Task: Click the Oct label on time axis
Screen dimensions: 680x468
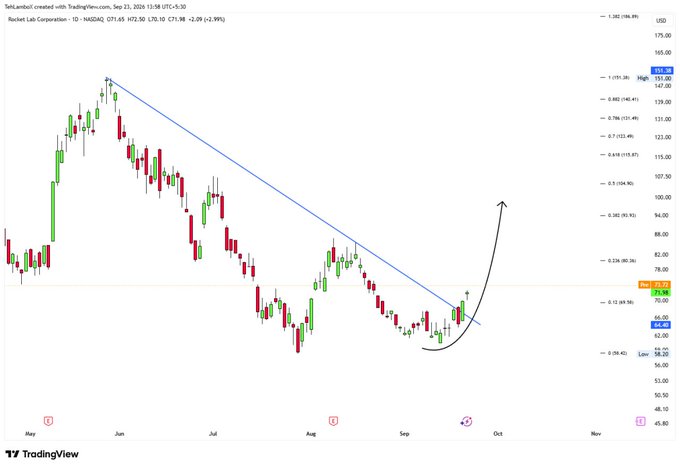Action: tap(498, 433)
